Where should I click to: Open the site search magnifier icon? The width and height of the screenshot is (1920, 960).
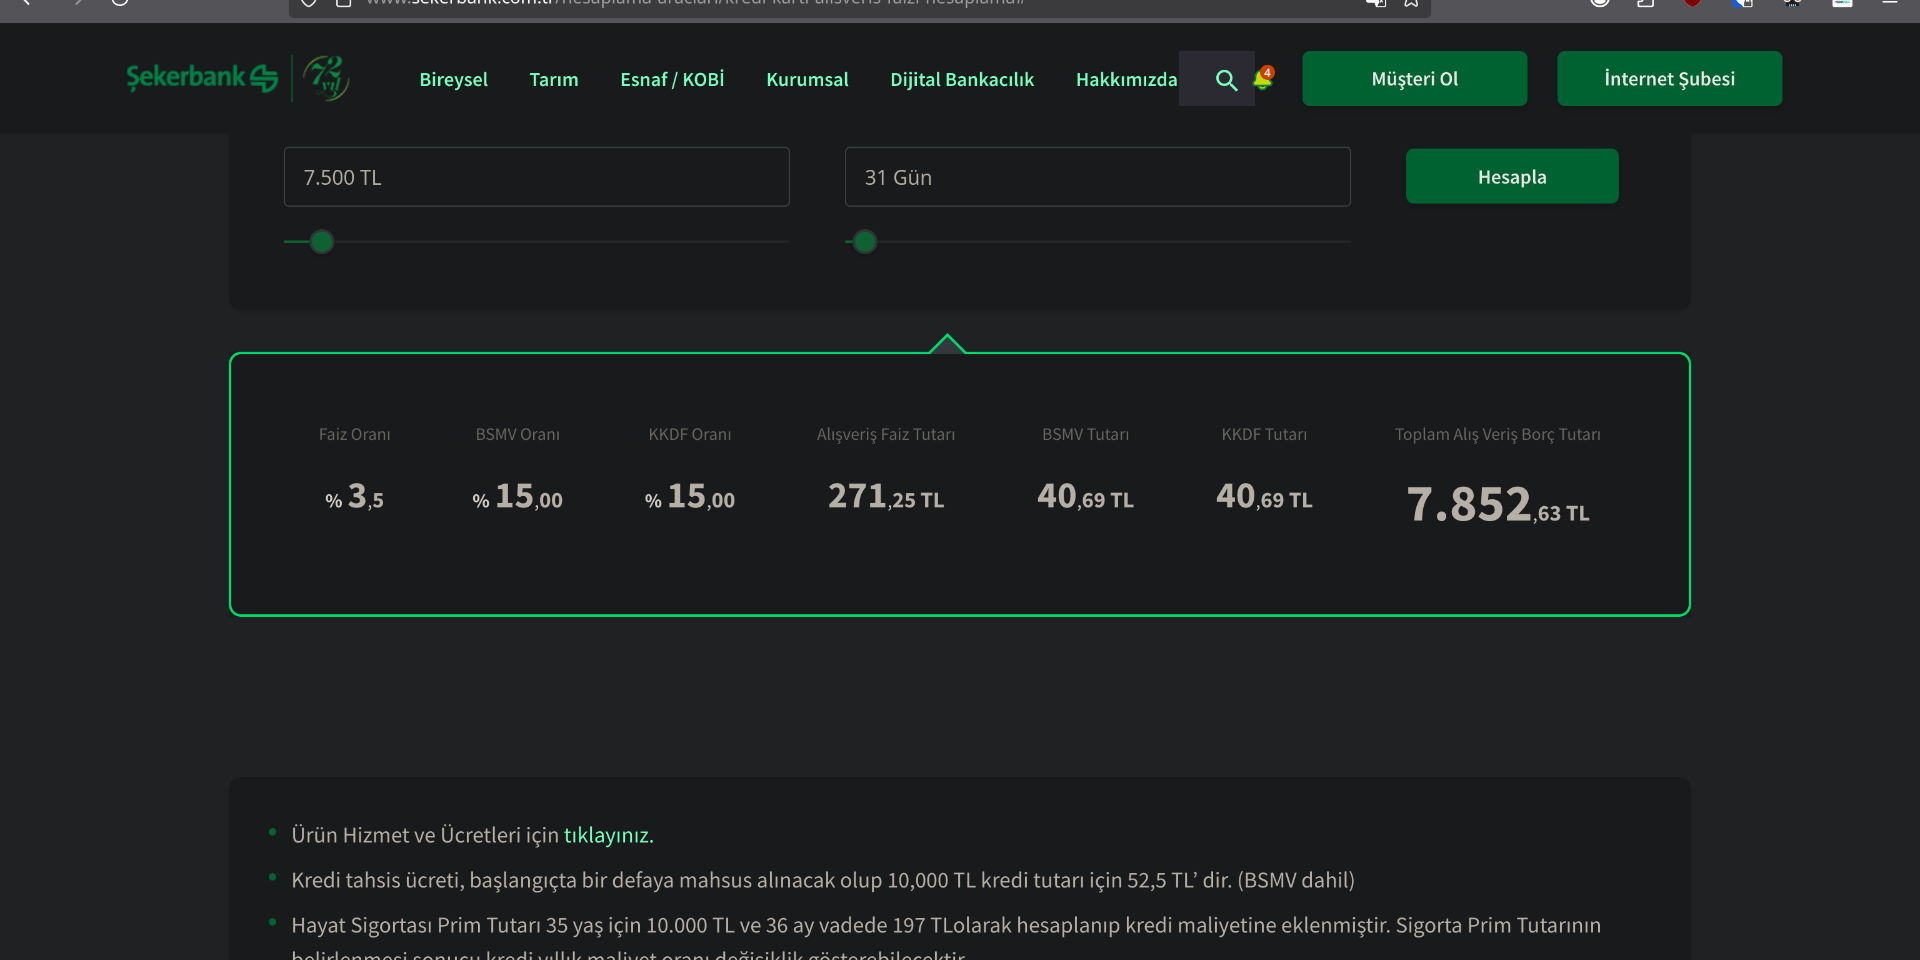pyautogui.click(x=1226, y=80)
